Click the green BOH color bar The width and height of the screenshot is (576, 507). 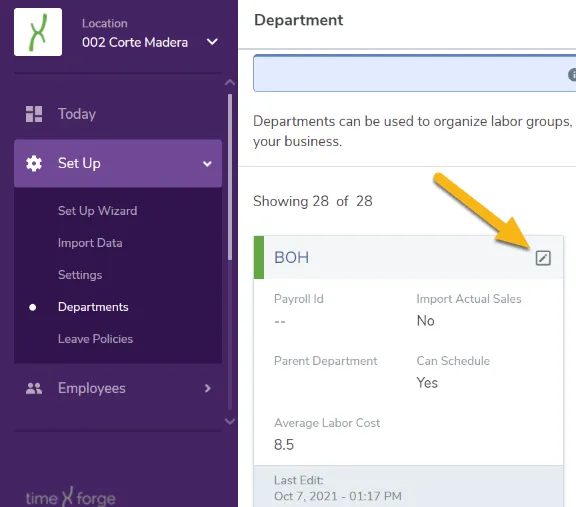tap(259, 257)
